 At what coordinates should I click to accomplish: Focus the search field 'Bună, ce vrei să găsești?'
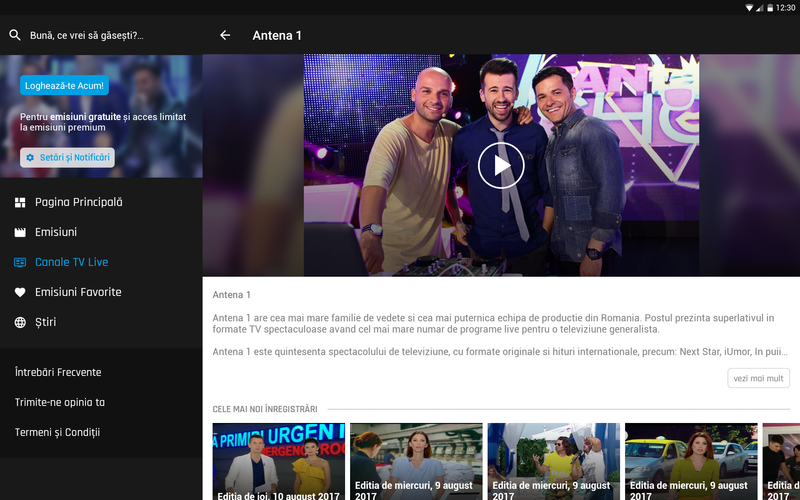[87, 36]
